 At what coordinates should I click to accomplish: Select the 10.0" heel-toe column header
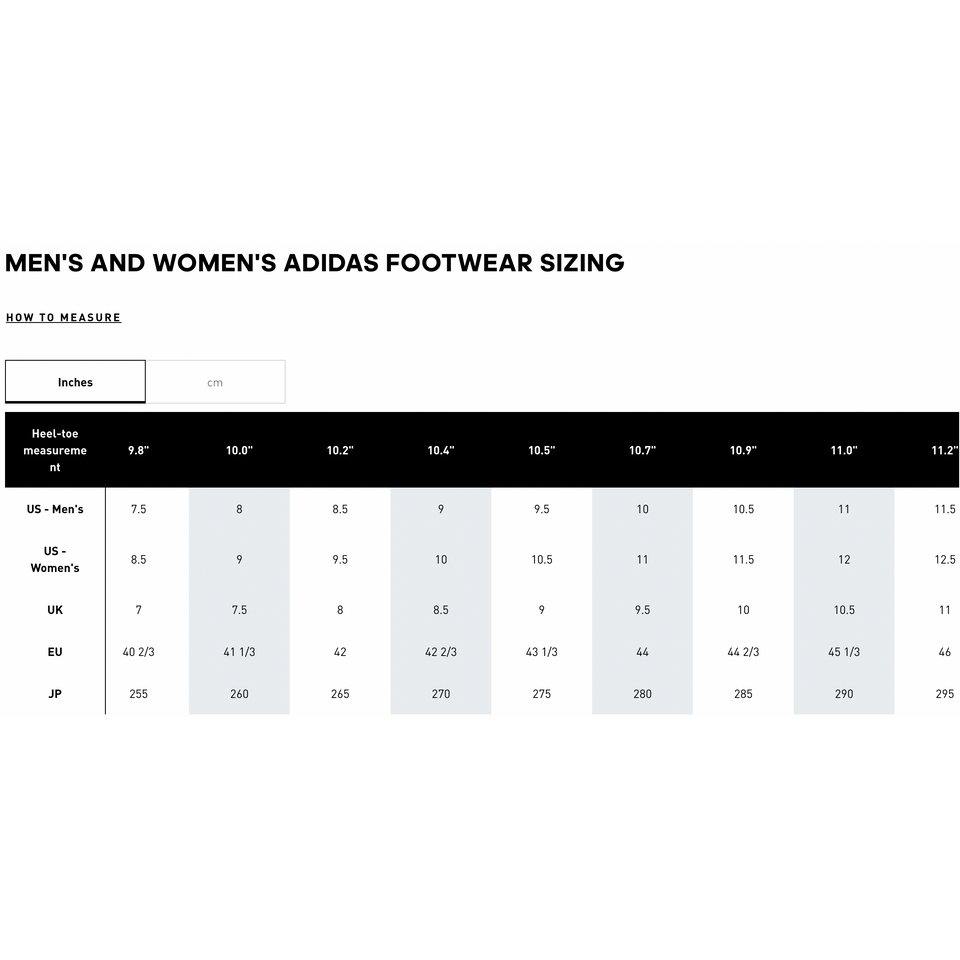(x=239, y=451)
